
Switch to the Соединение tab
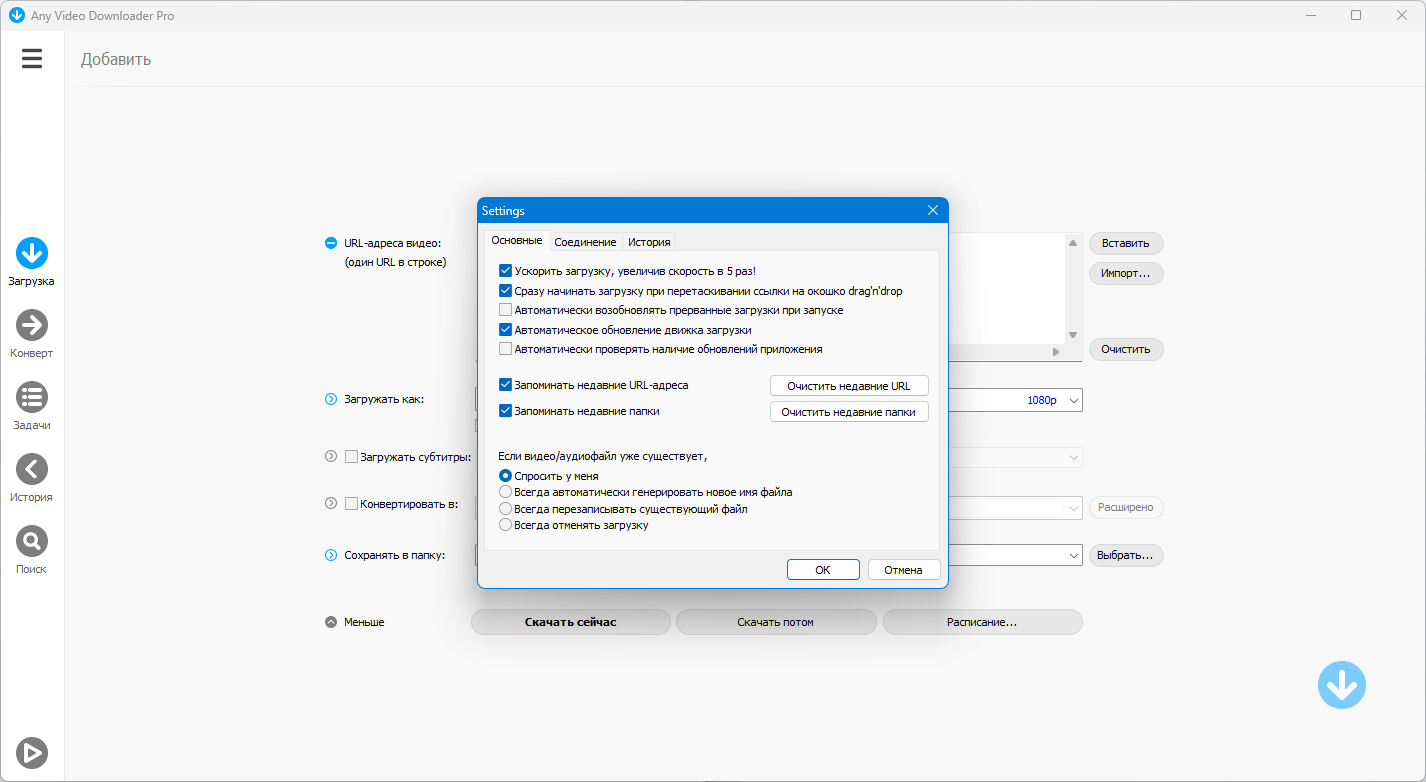585,242
